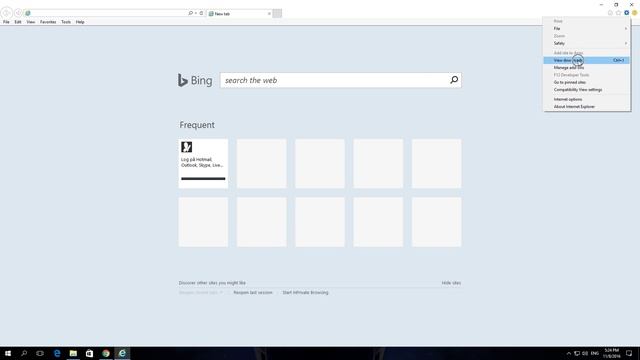This screenshot has width=640, height=360.
Task: Open a new blank tab button
Action: 277,13
